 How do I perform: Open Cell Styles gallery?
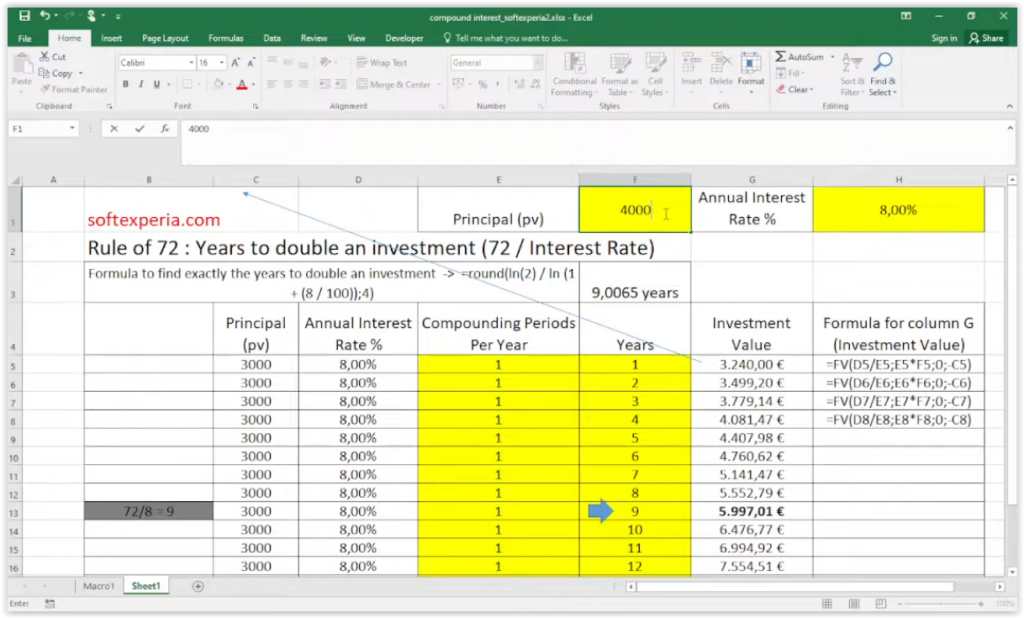coord(654,74)
